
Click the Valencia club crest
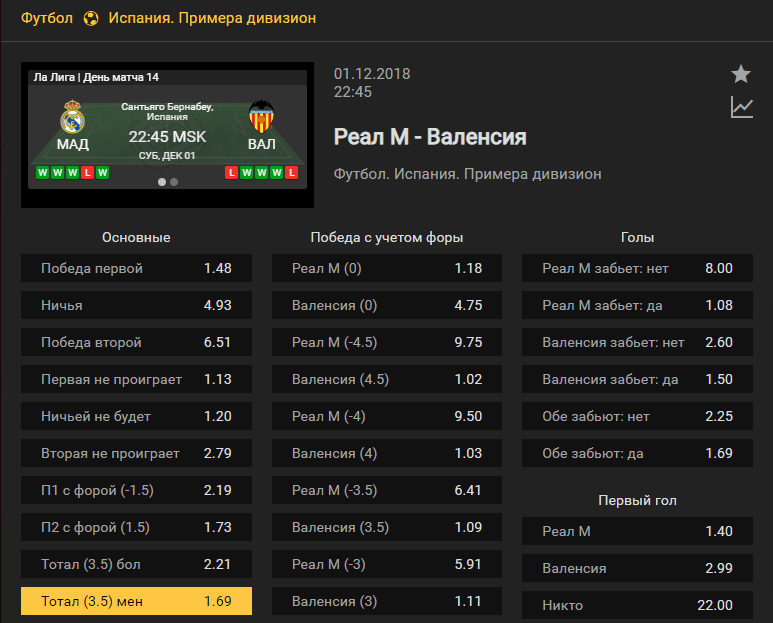261,117
